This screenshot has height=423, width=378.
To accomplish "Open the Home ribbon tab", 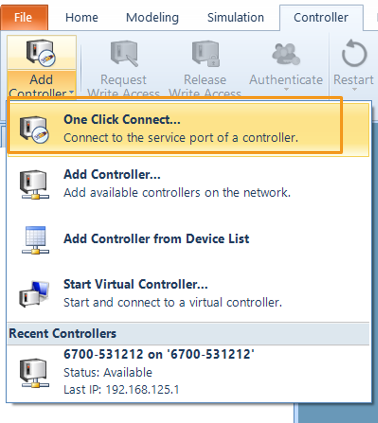I will point(82,17).
